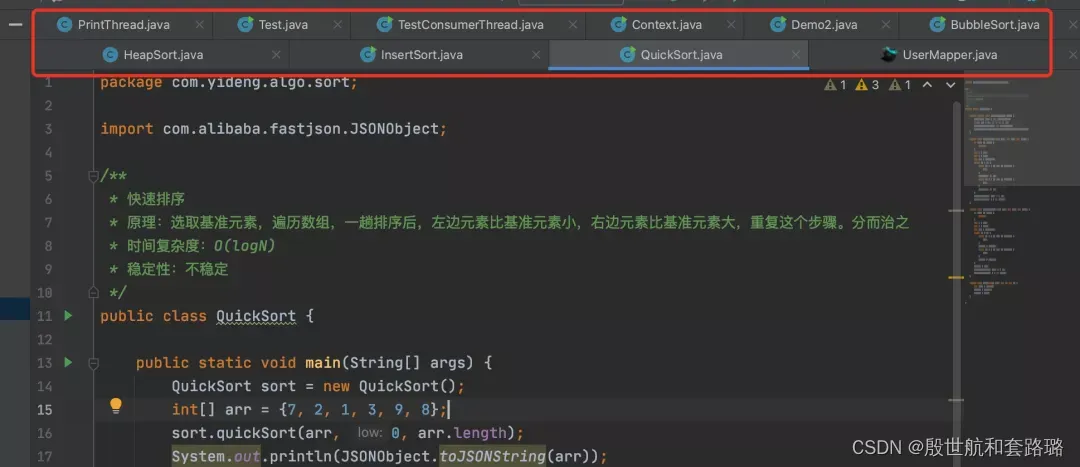This screenshot has width=1080, height=467.
Task: Click the package declaration com.yideng.algo.sort
Action: (x=264, y=83)
